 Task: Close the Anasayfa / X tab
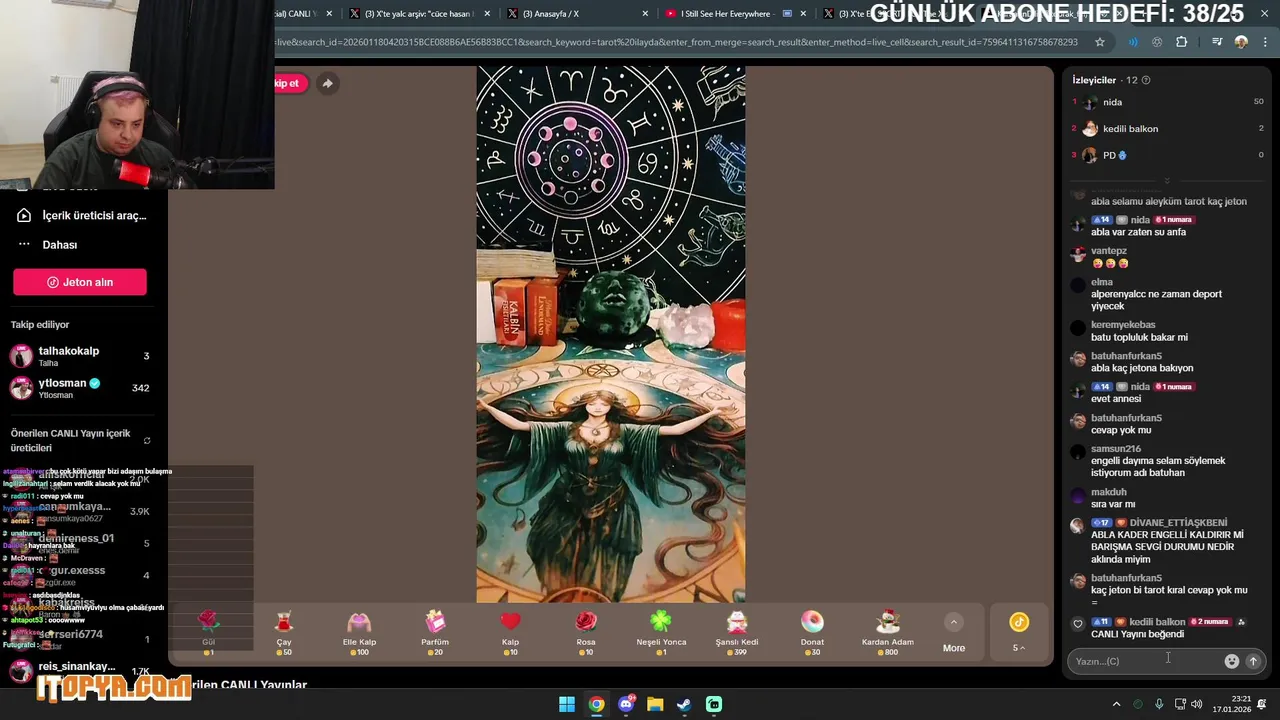[x=645, y=14]
